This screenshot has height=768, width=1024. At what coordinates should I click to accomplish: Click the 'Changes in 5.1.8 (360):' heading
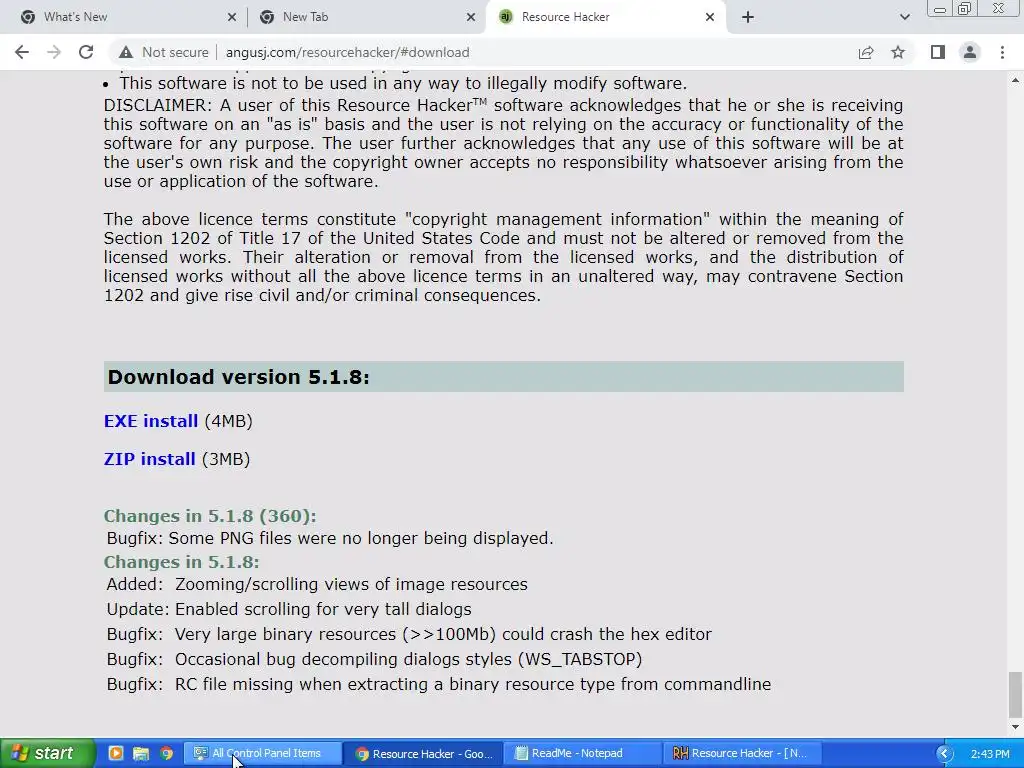[x=210, y=516]
